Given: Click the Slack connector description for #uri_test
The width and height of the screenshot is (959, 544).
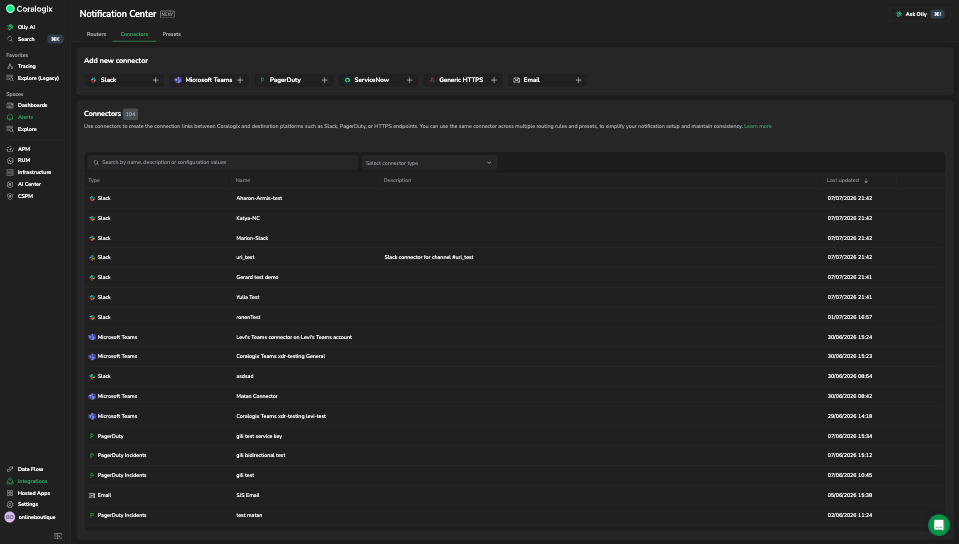Looking at the screenshot, I should (x=429, y=258).
